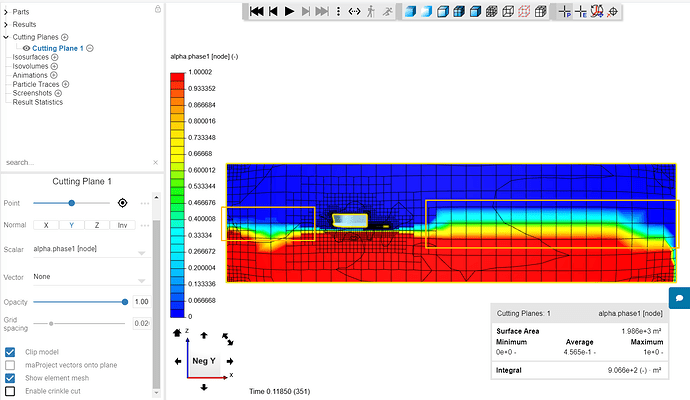Click the point picker target icon
Screen dimensions: 690x400
[x=122, y=203]
